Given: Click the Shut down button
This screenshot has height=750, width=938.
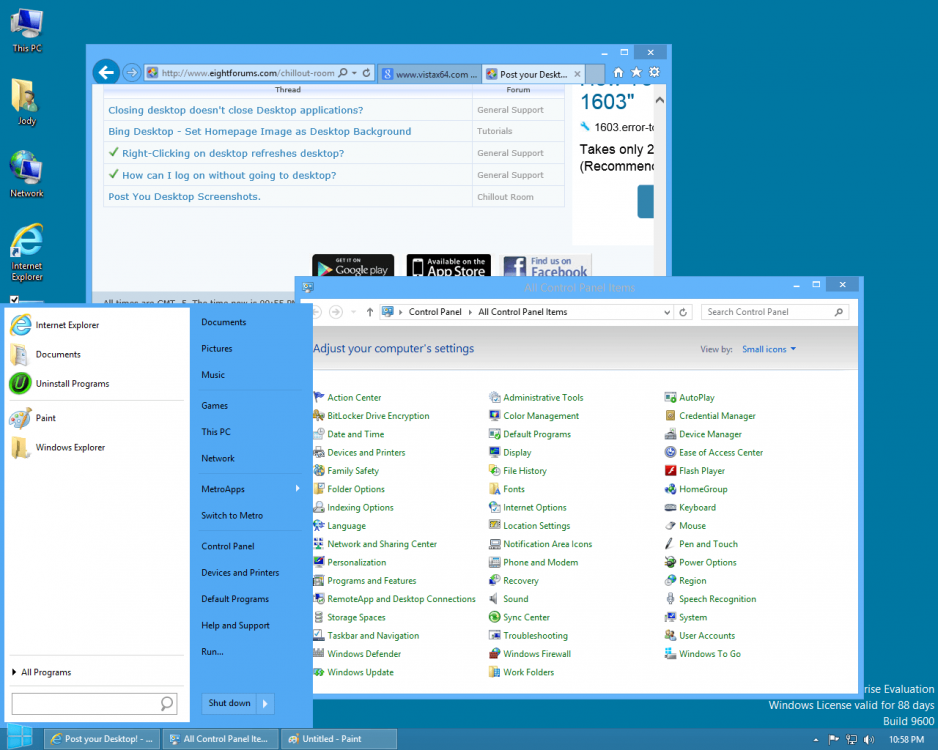Looking at the screenshot, I should pos(229,704).
